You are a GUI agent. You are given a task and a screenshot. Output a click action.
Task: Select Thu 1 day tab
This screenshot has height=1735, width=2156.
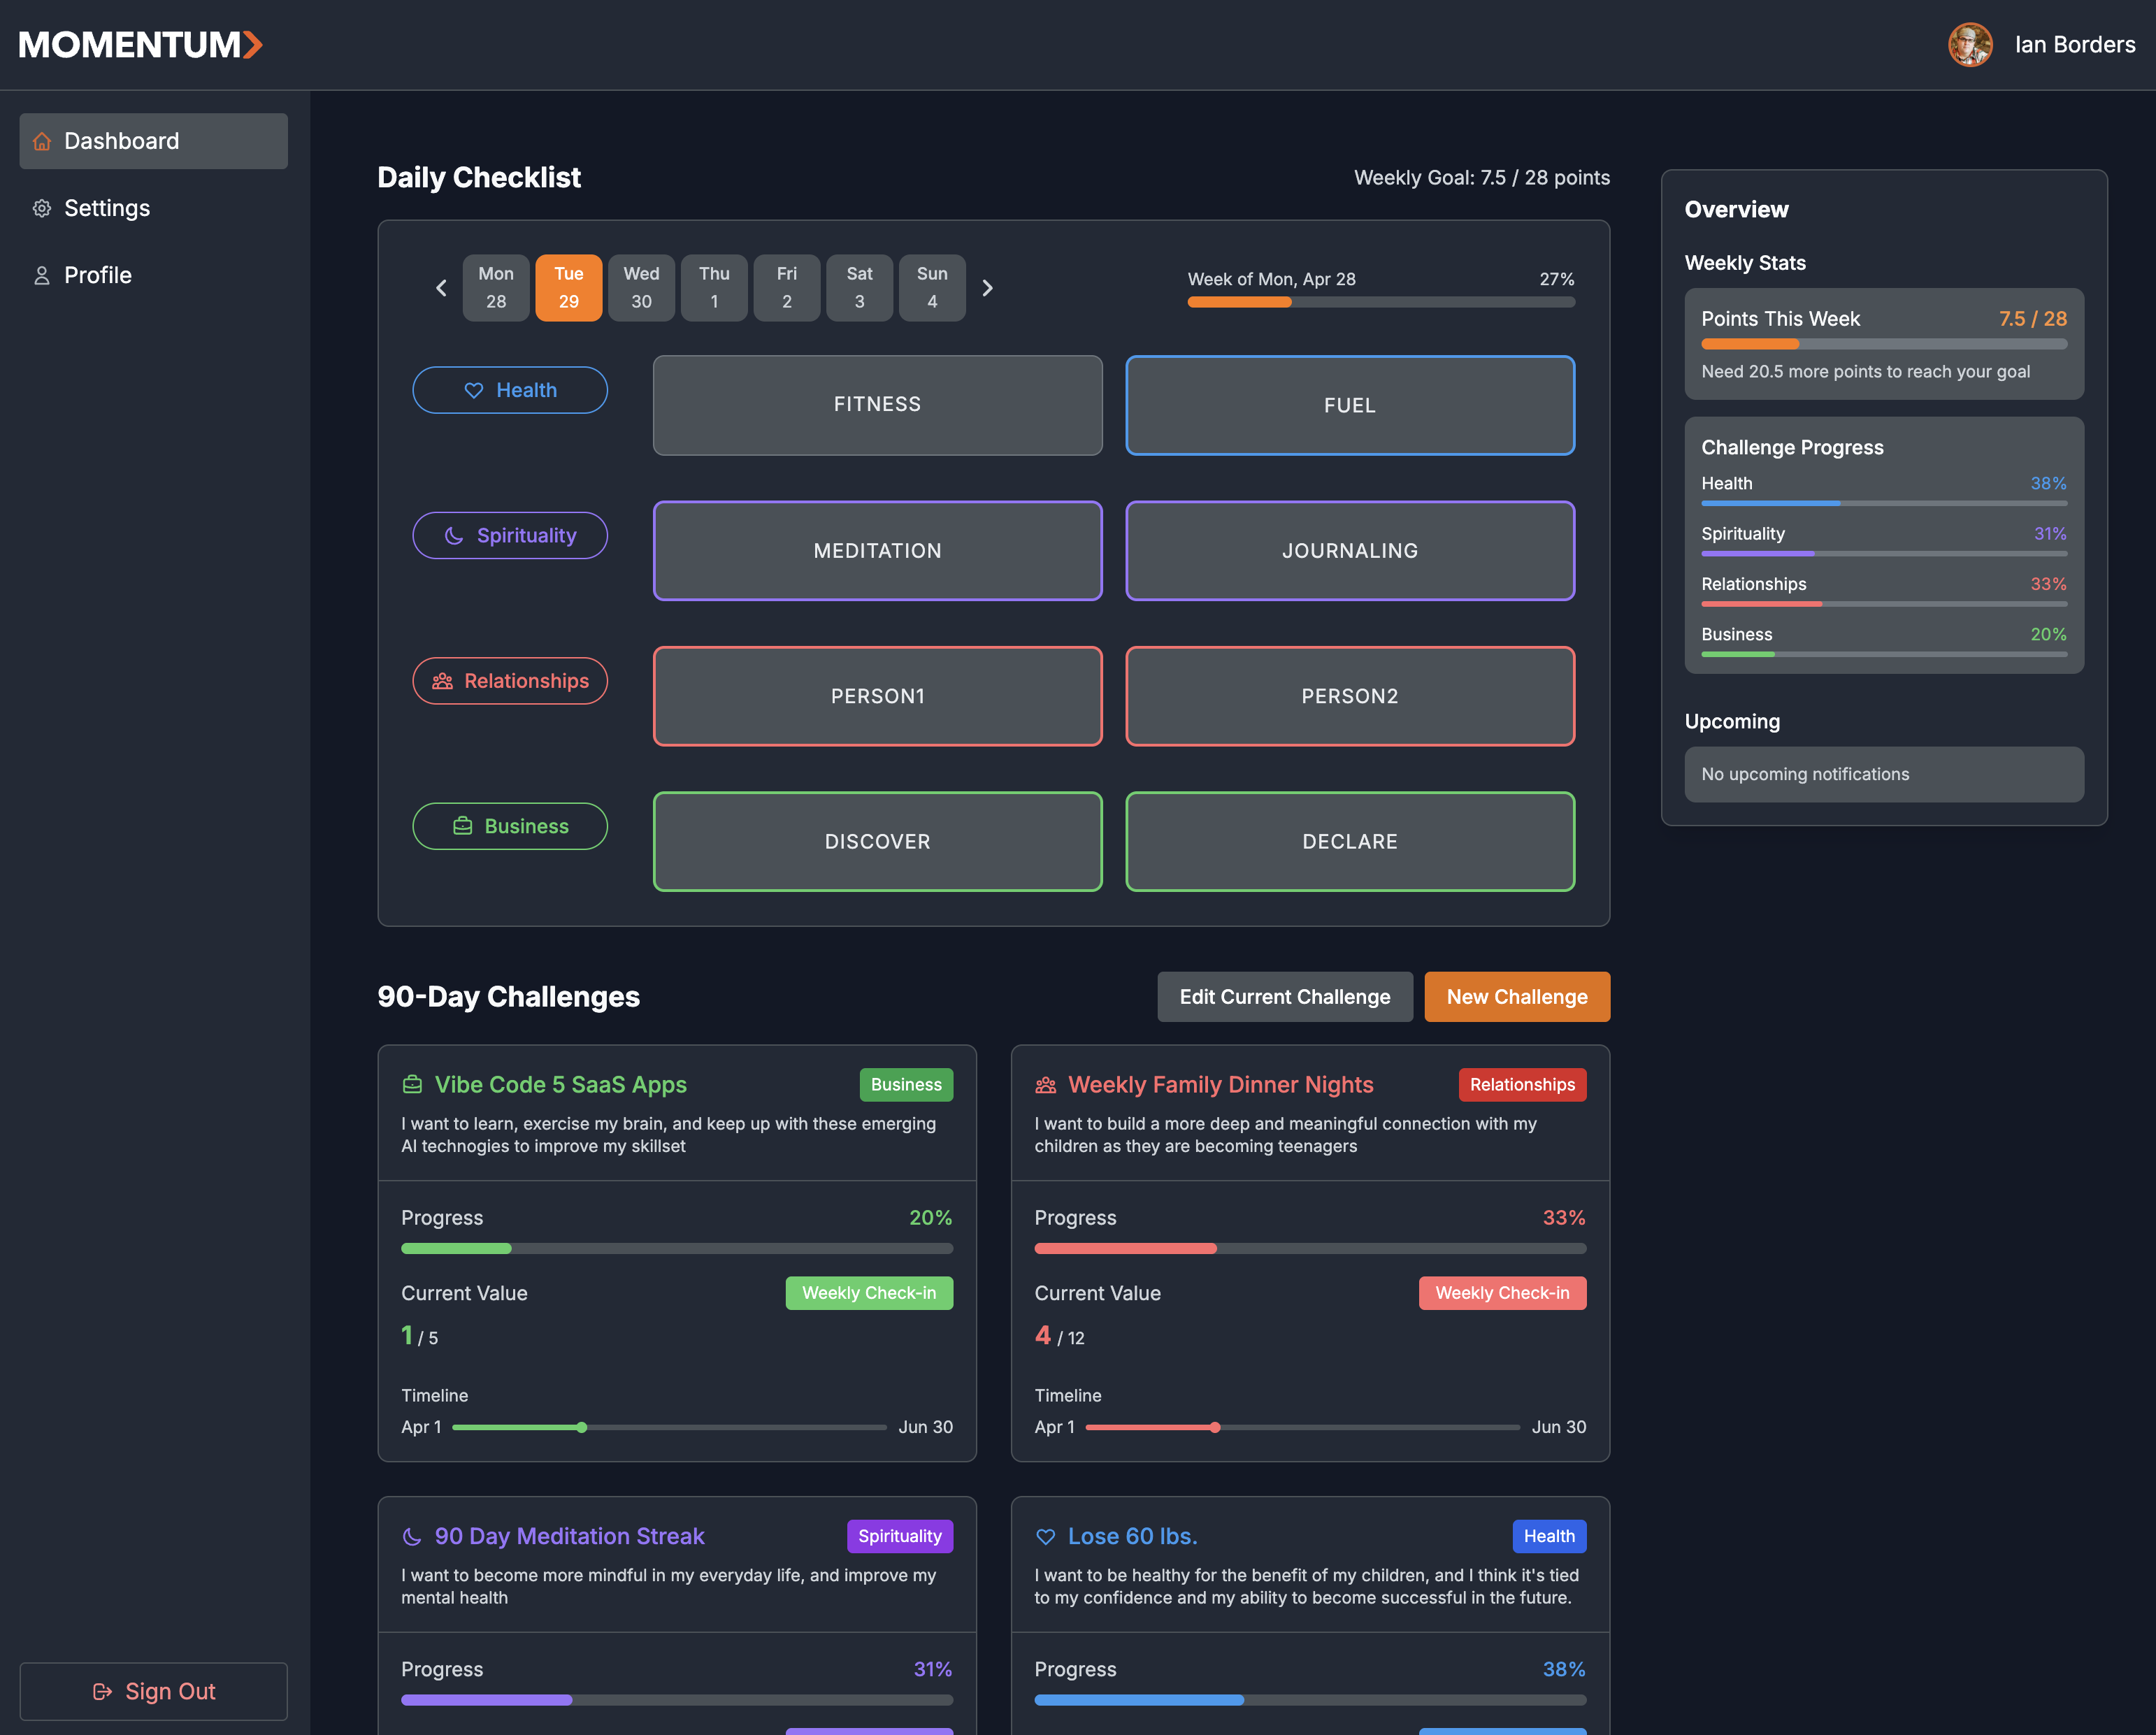714,288
